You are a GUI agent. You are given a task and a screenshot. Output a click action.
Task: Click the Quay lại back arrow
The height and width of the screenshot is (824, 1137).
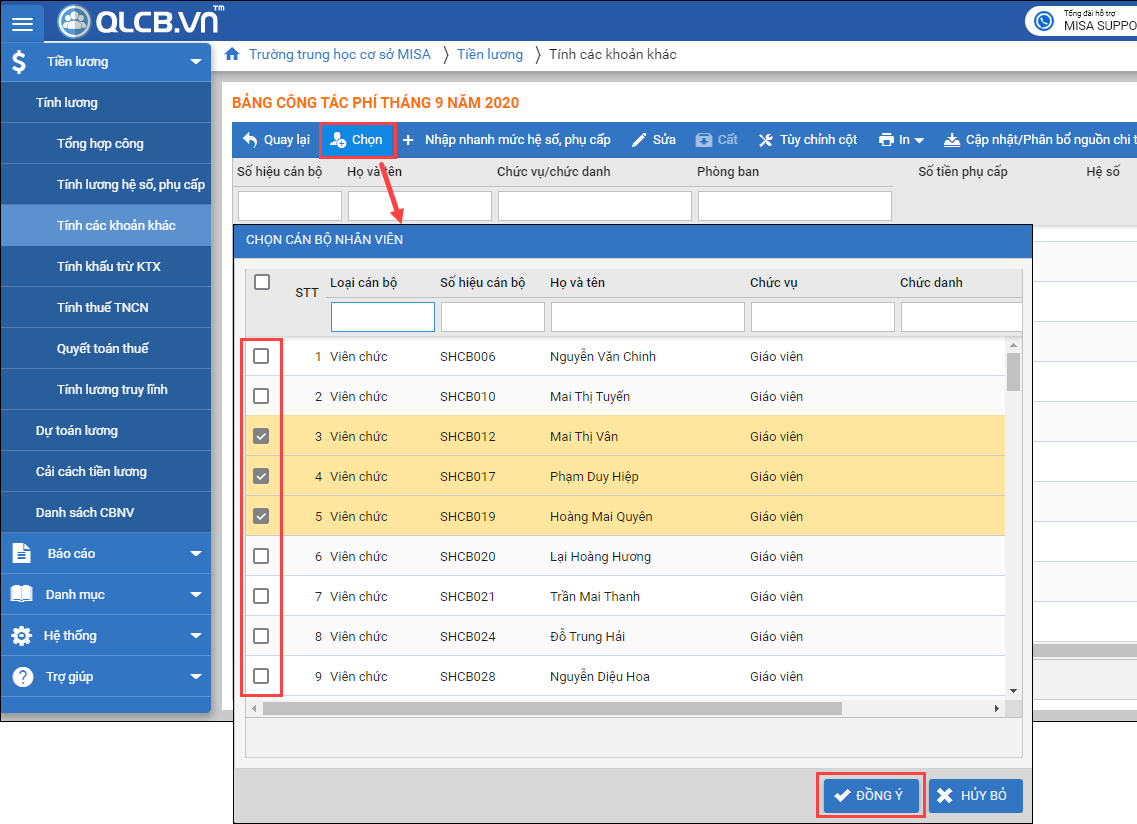pos(250,140)
